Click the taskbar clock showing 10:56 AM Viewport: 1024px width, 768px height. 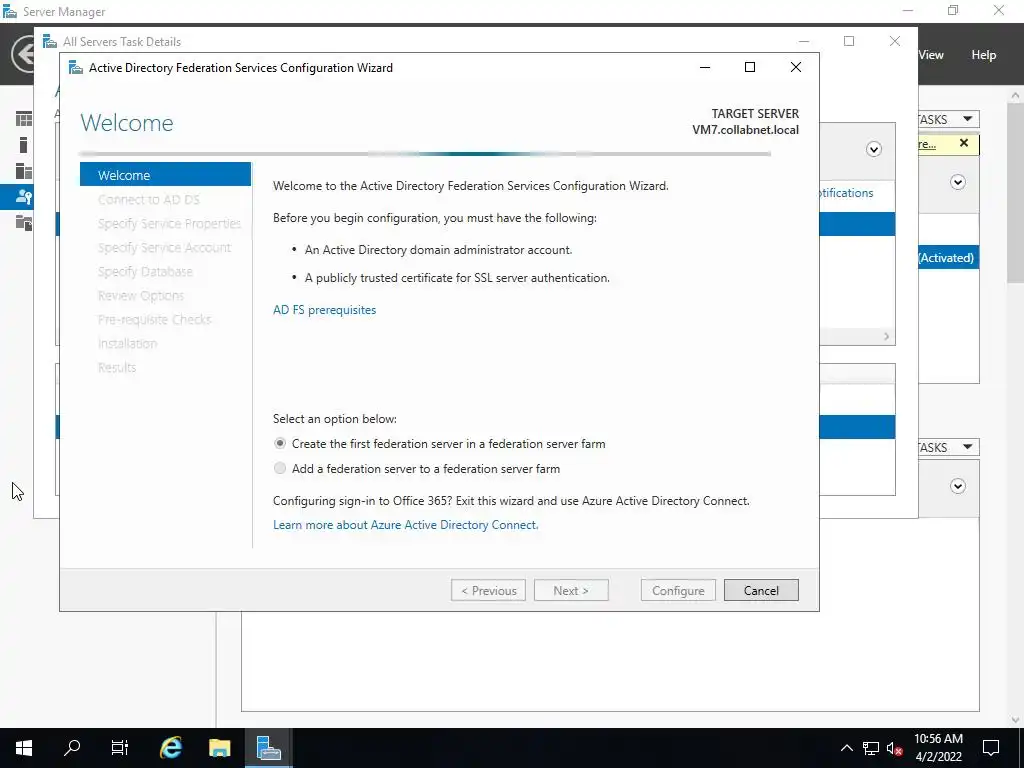pos(938,748)
